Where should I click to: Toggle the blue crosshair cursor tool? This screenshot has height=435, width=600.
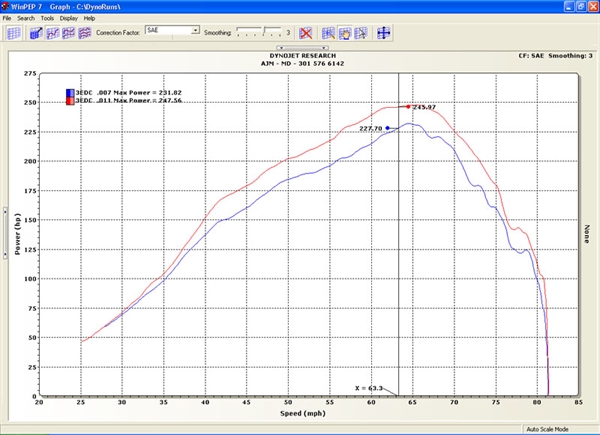383,32
